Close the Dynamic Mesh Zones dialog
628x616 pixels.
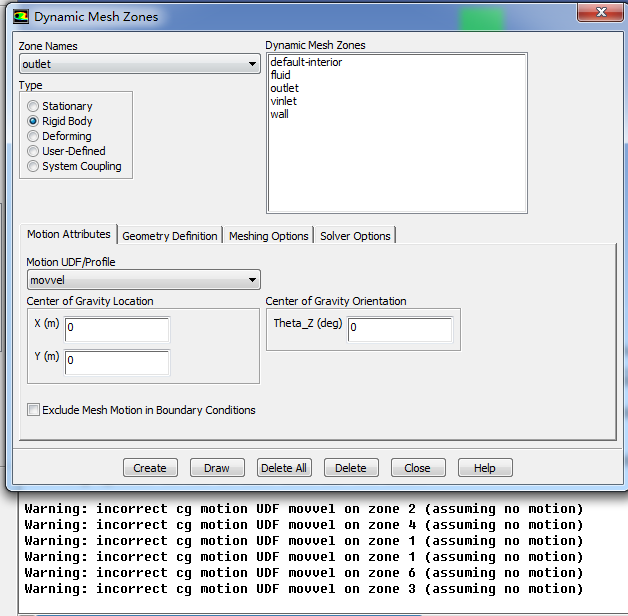point(600,12)
